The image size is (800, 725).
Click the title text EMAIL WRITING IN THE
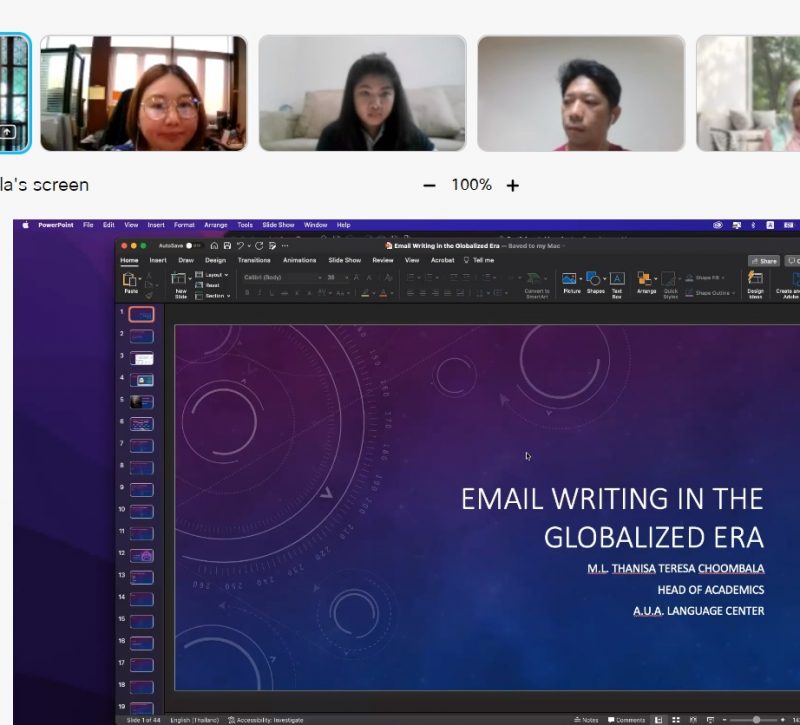click(612, 499)
